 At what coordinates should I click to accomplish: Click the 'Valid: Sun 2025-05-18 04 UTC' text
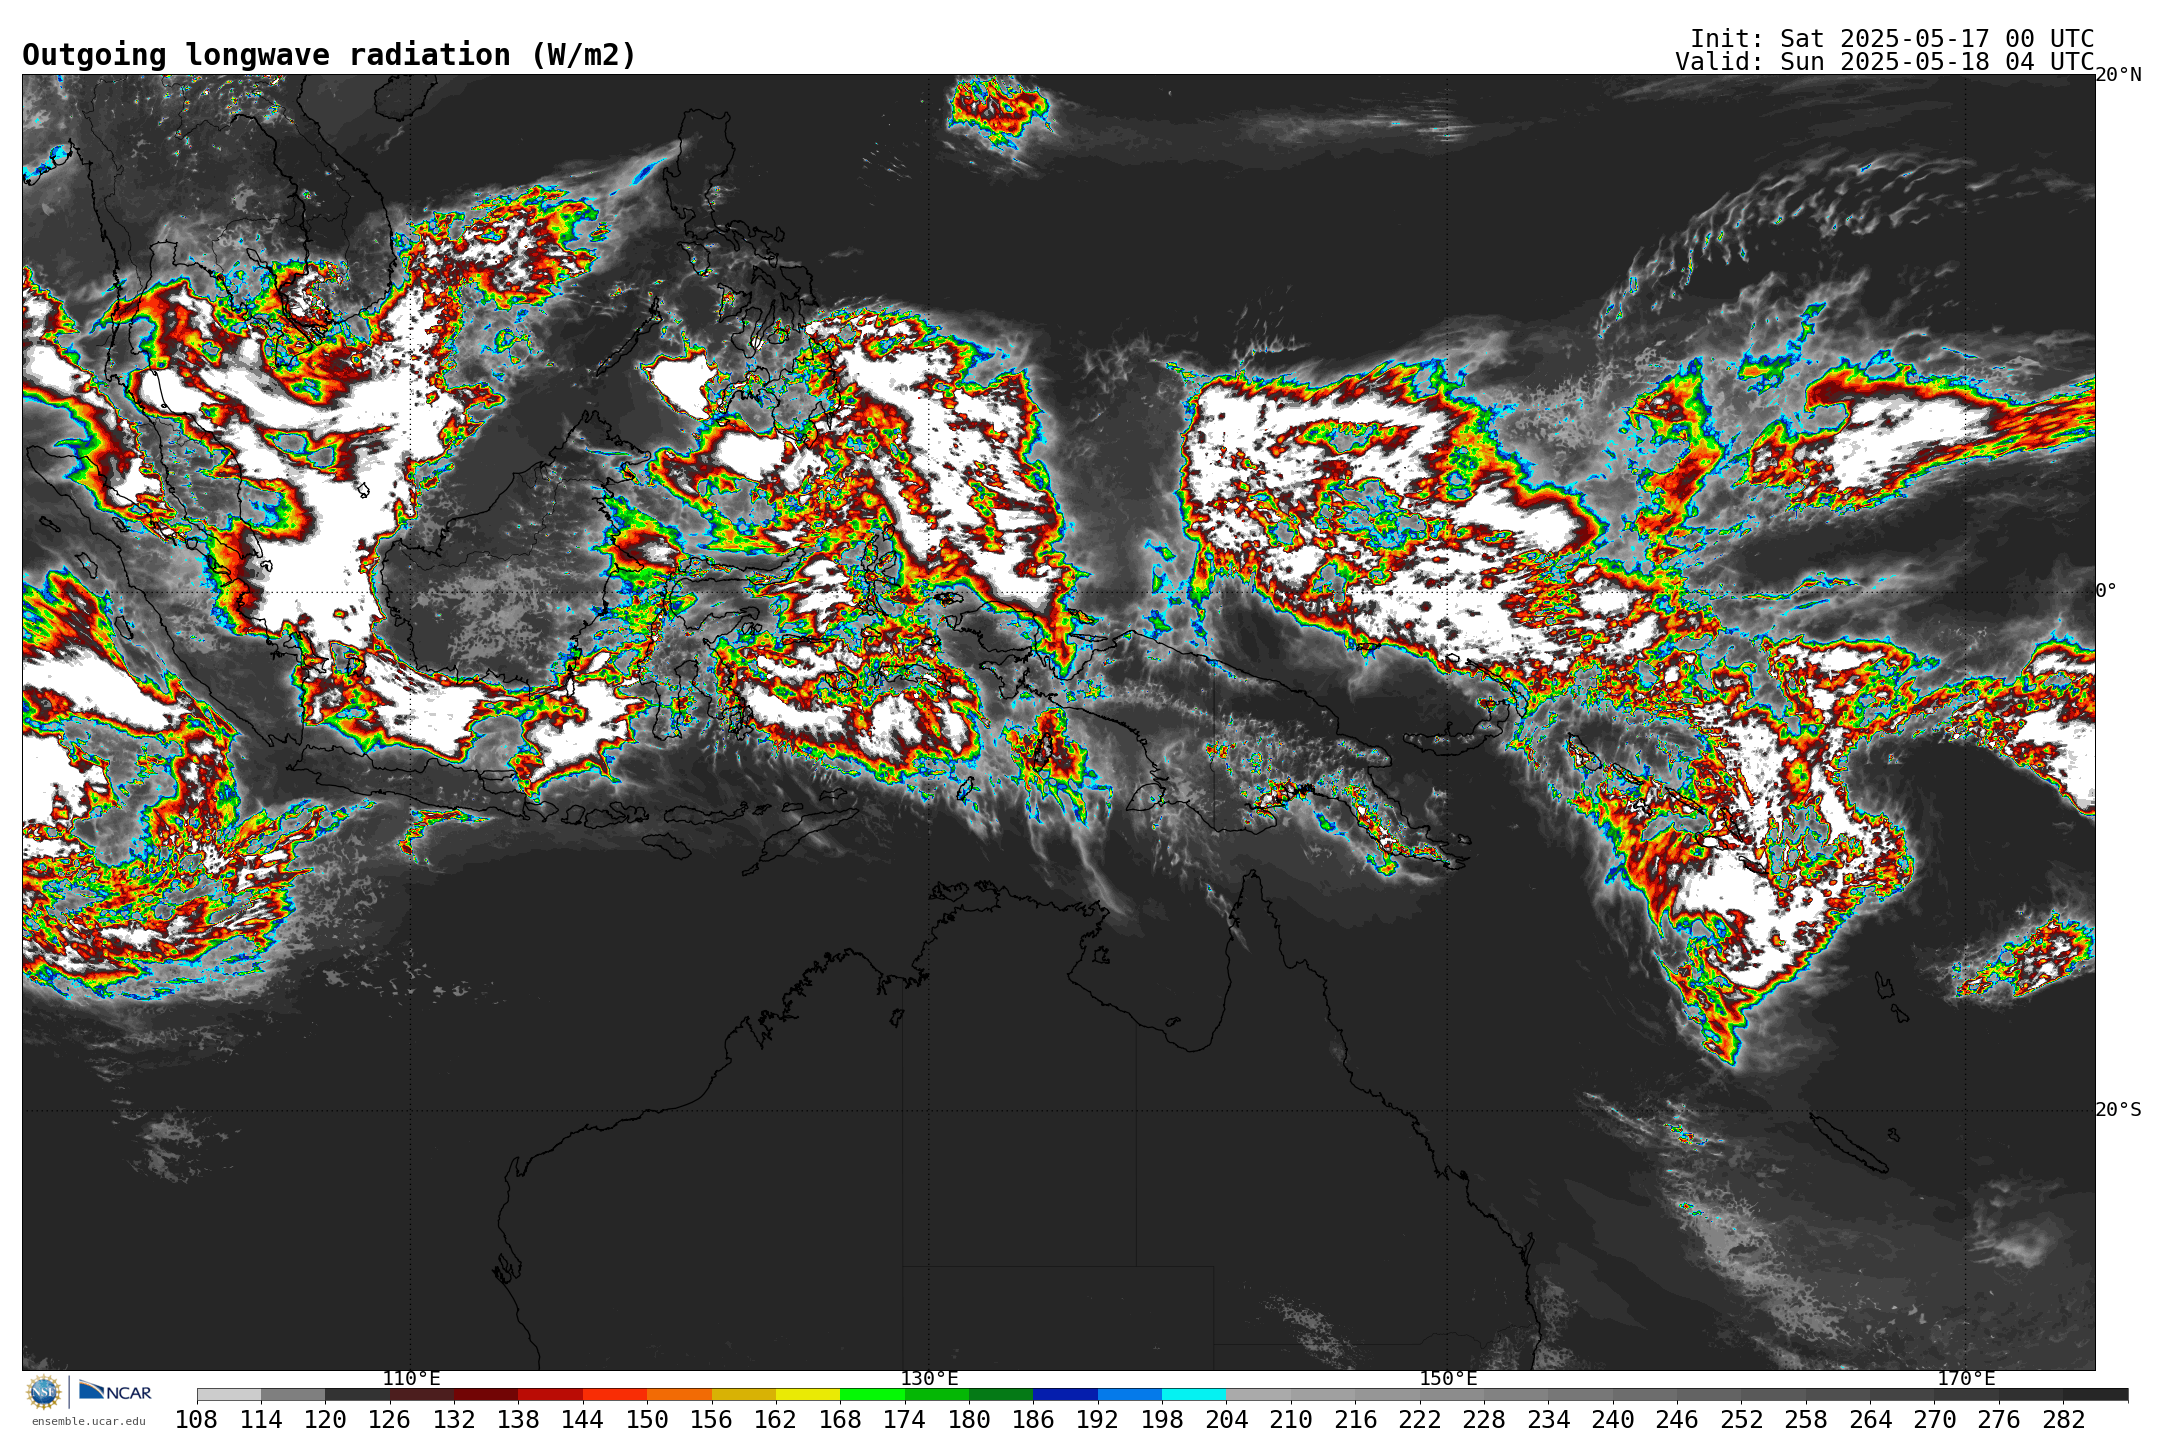pyautogui.click(x=1884, y=62)
